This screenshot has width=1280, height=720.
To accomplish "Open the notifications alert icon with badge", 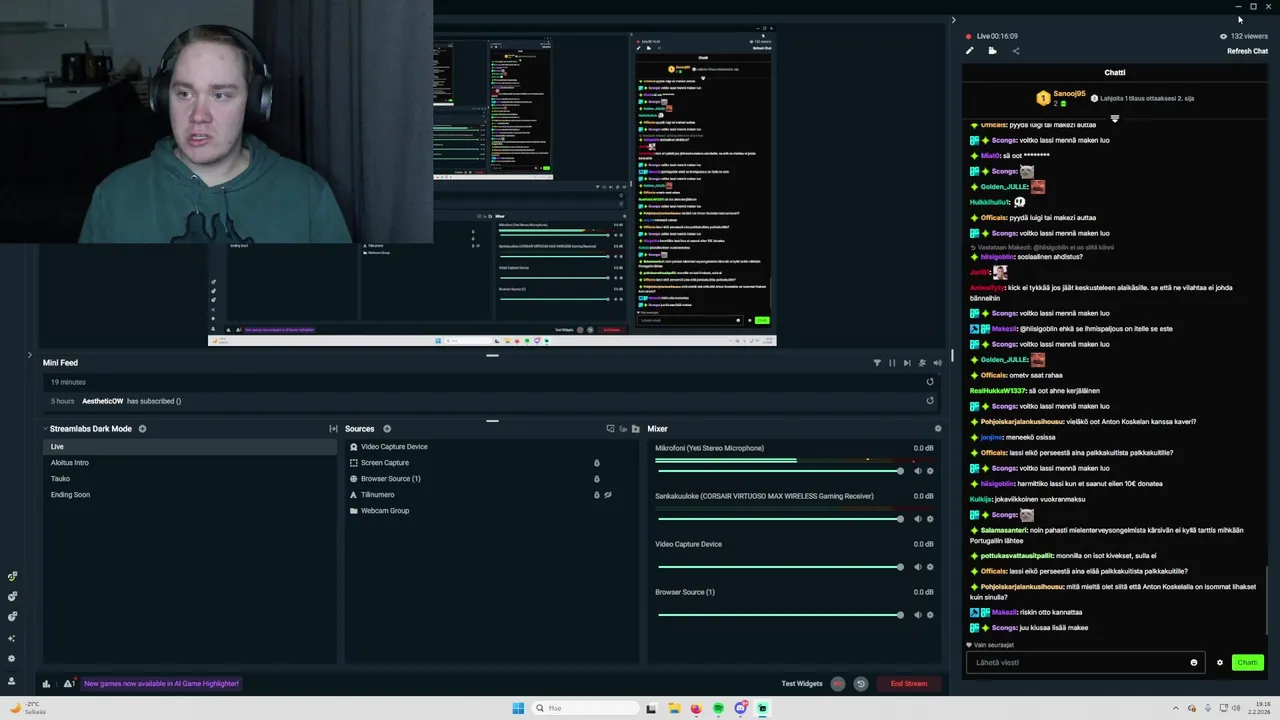I will click(x=68, y=684).
